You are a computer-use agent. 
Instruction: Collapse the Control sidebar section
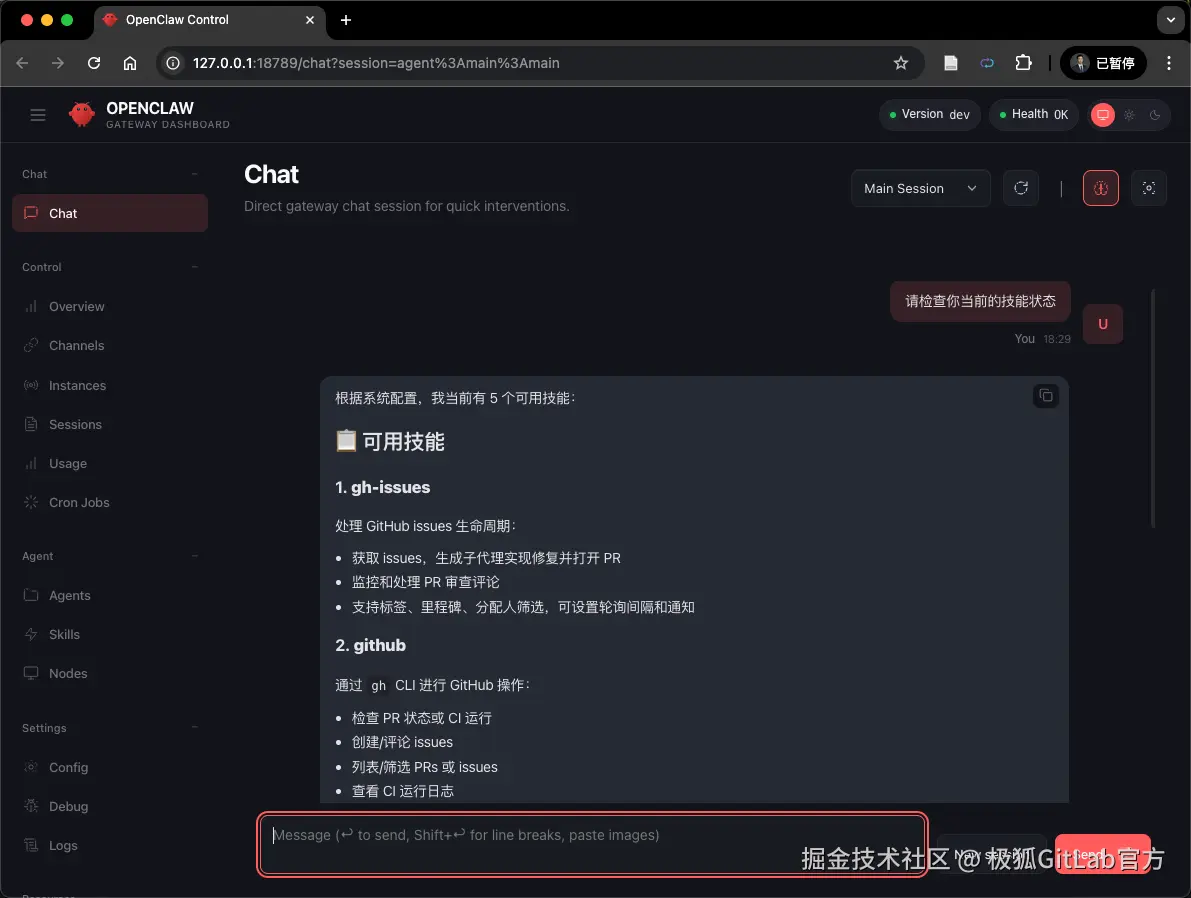click(x=110, y=267)
